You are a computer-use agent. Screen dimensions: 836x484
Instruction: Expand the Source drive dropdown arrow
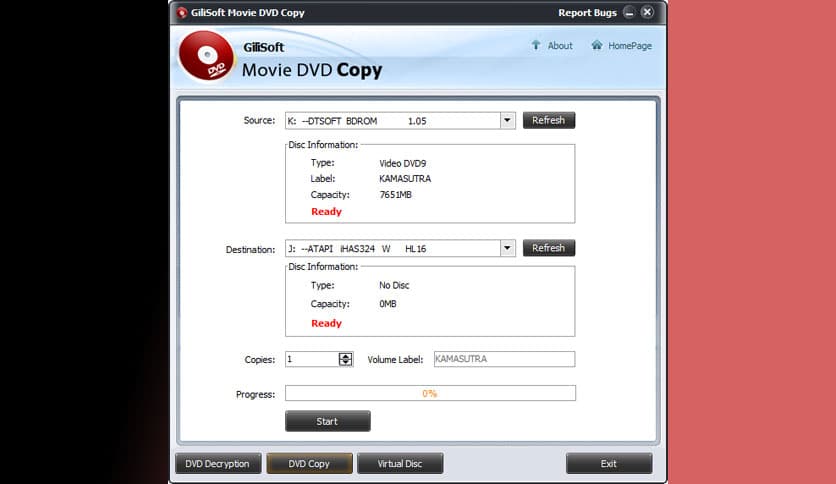click(x=507, y=120)
